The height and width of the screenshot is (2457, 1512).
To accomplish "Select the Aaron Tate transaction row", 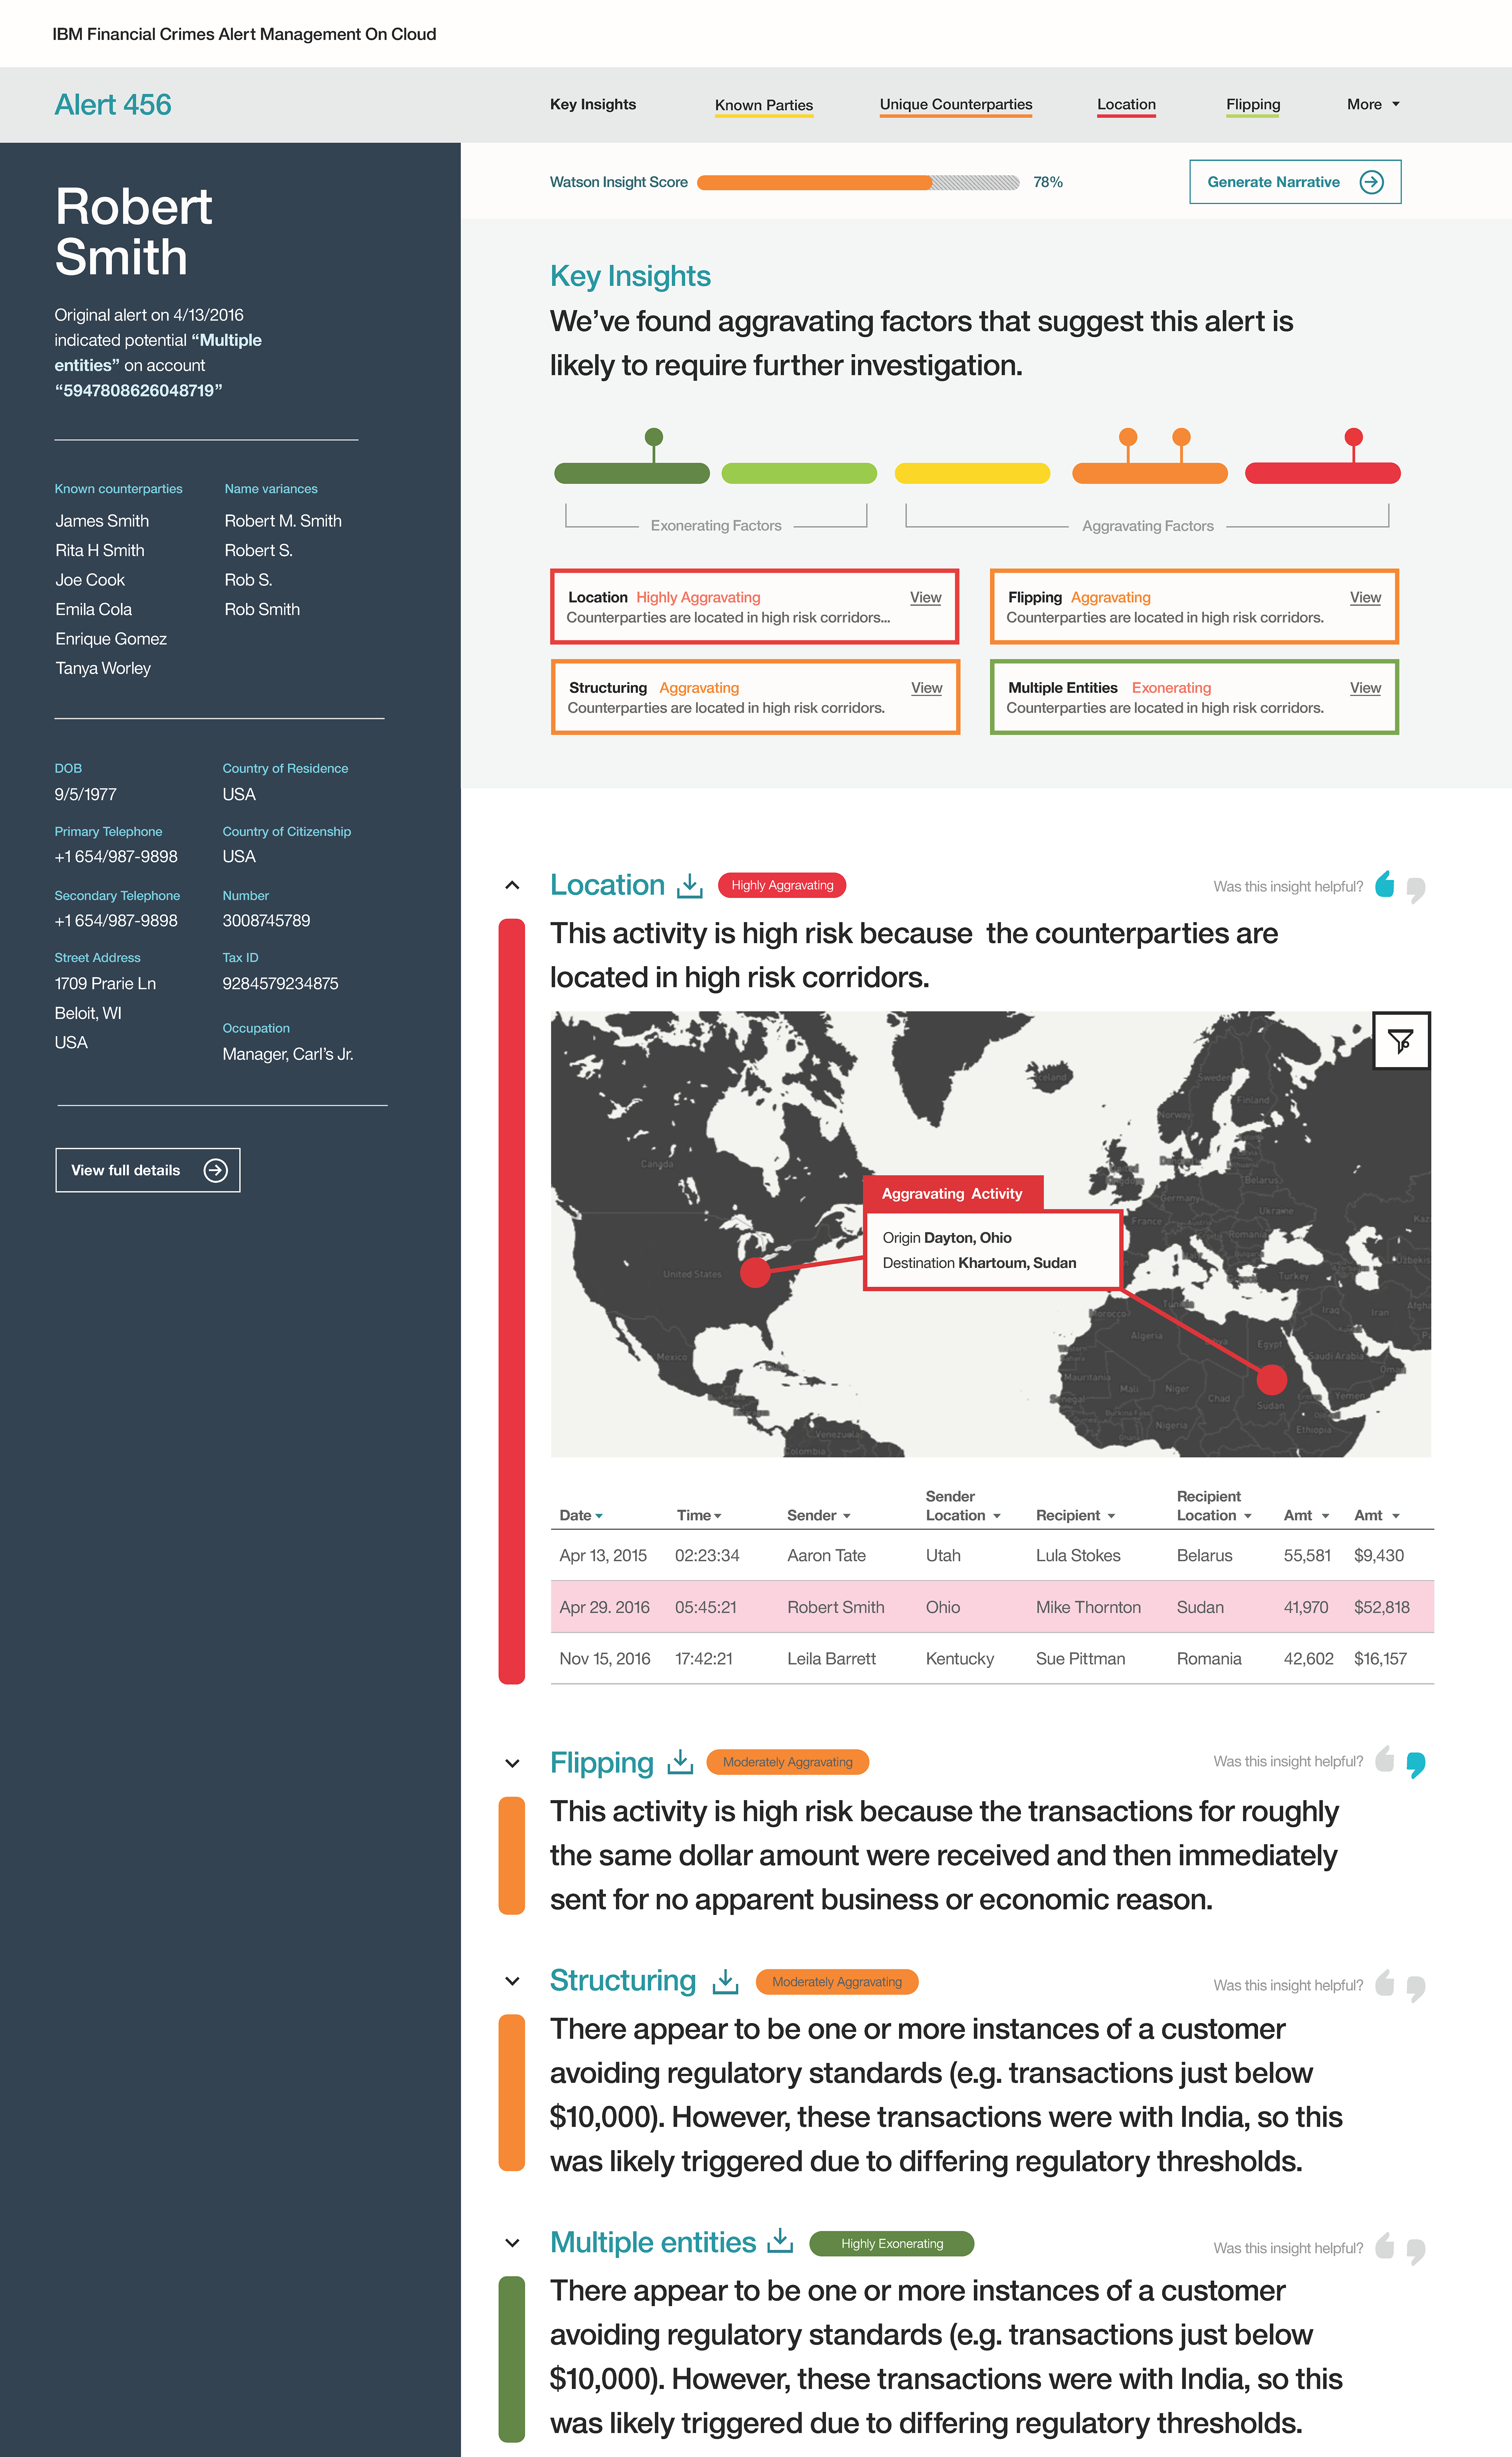I will 992,1555.
